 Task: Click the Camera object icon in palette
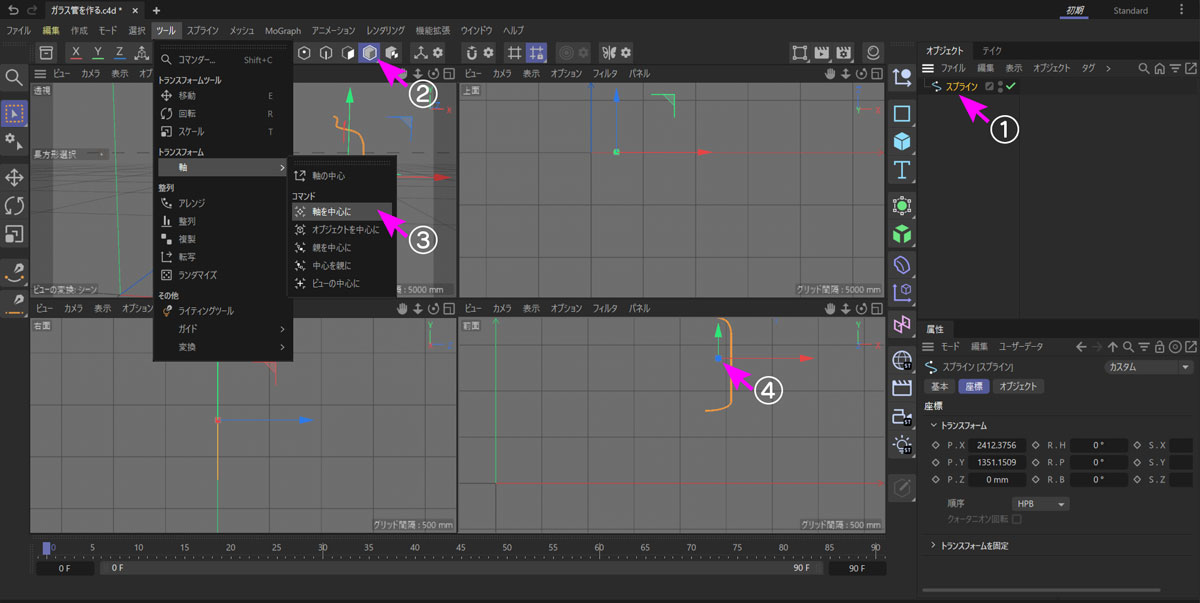coord(902,415)
